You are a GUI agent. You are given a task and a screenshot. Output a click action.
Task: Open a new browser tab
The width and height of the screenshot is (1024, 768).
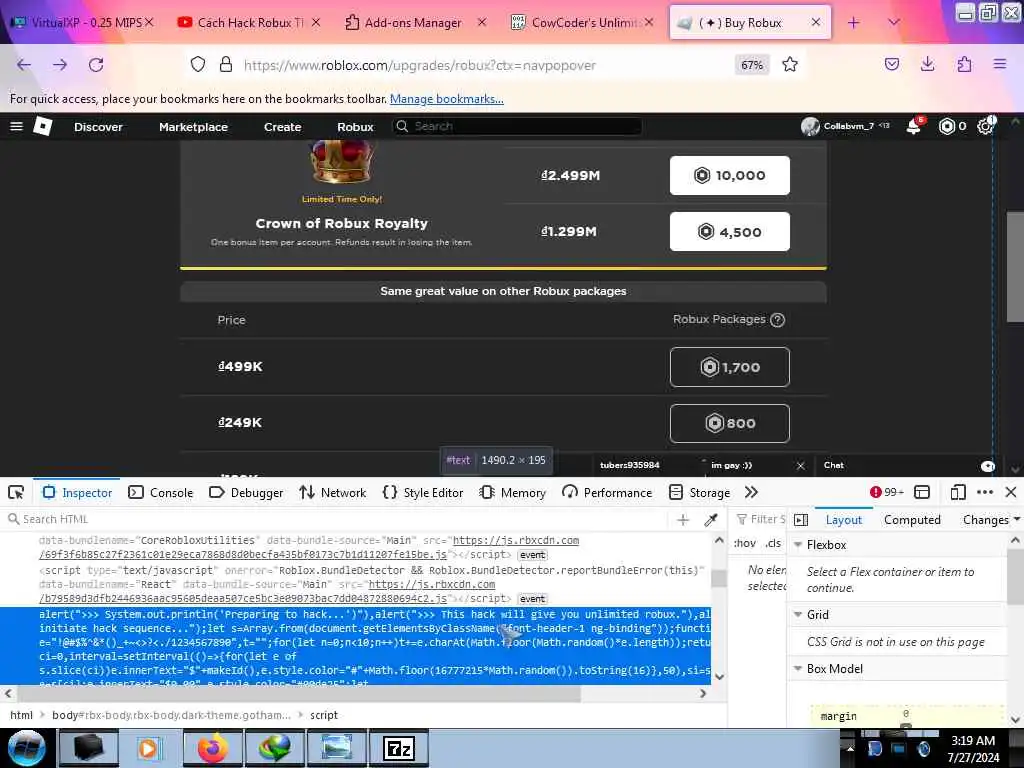854,22
